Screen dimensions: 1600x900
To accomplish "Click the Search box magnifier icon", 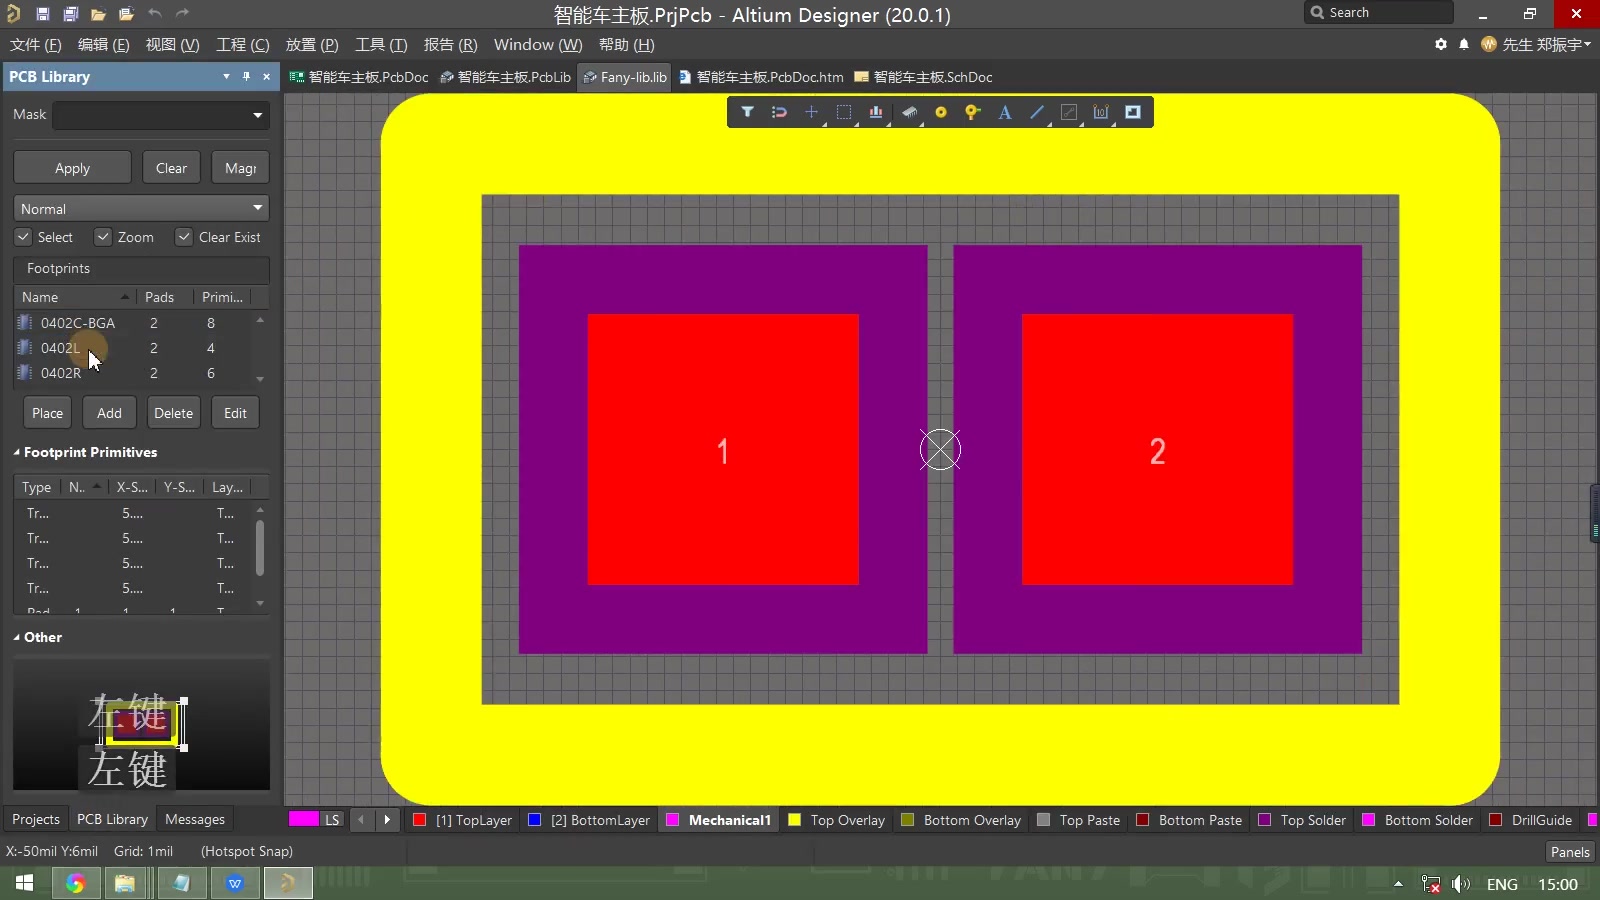I will (x=1317, y=12).
